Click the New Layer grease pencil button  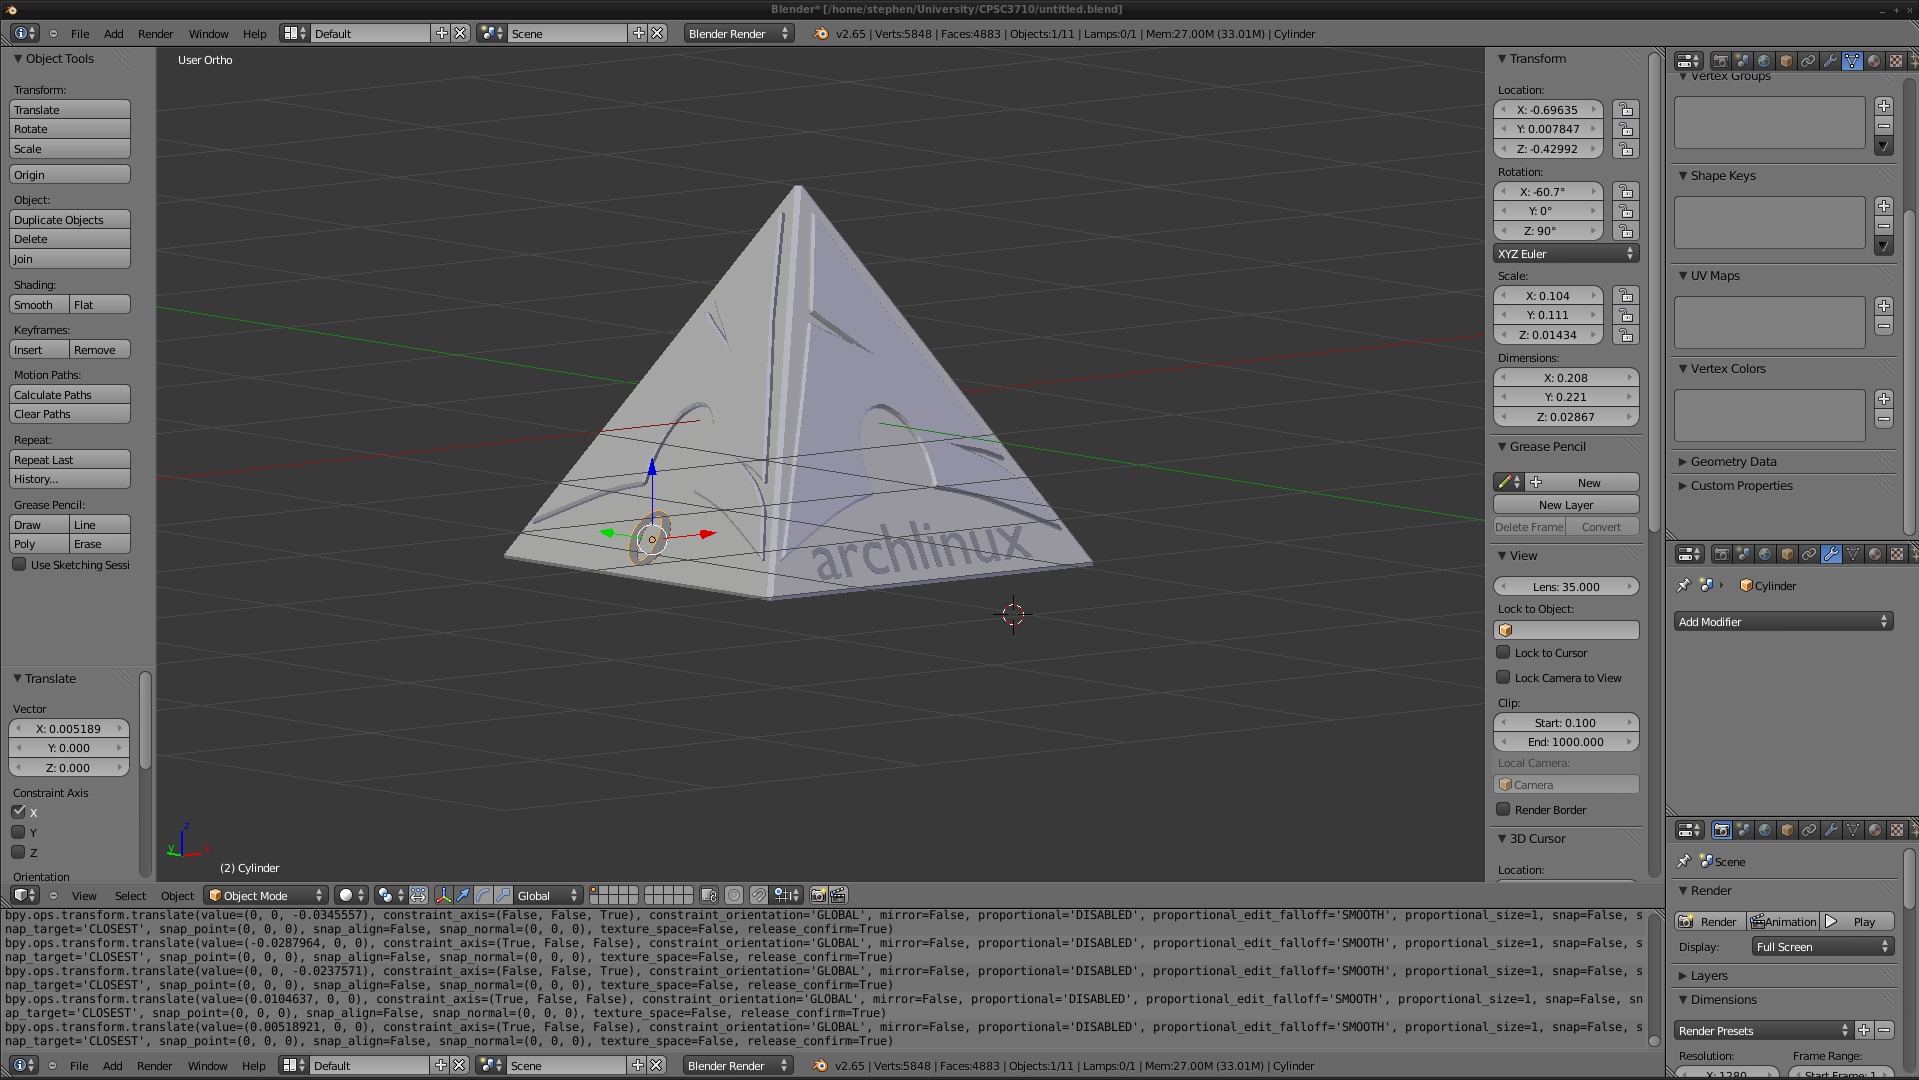pos(1566,505)
